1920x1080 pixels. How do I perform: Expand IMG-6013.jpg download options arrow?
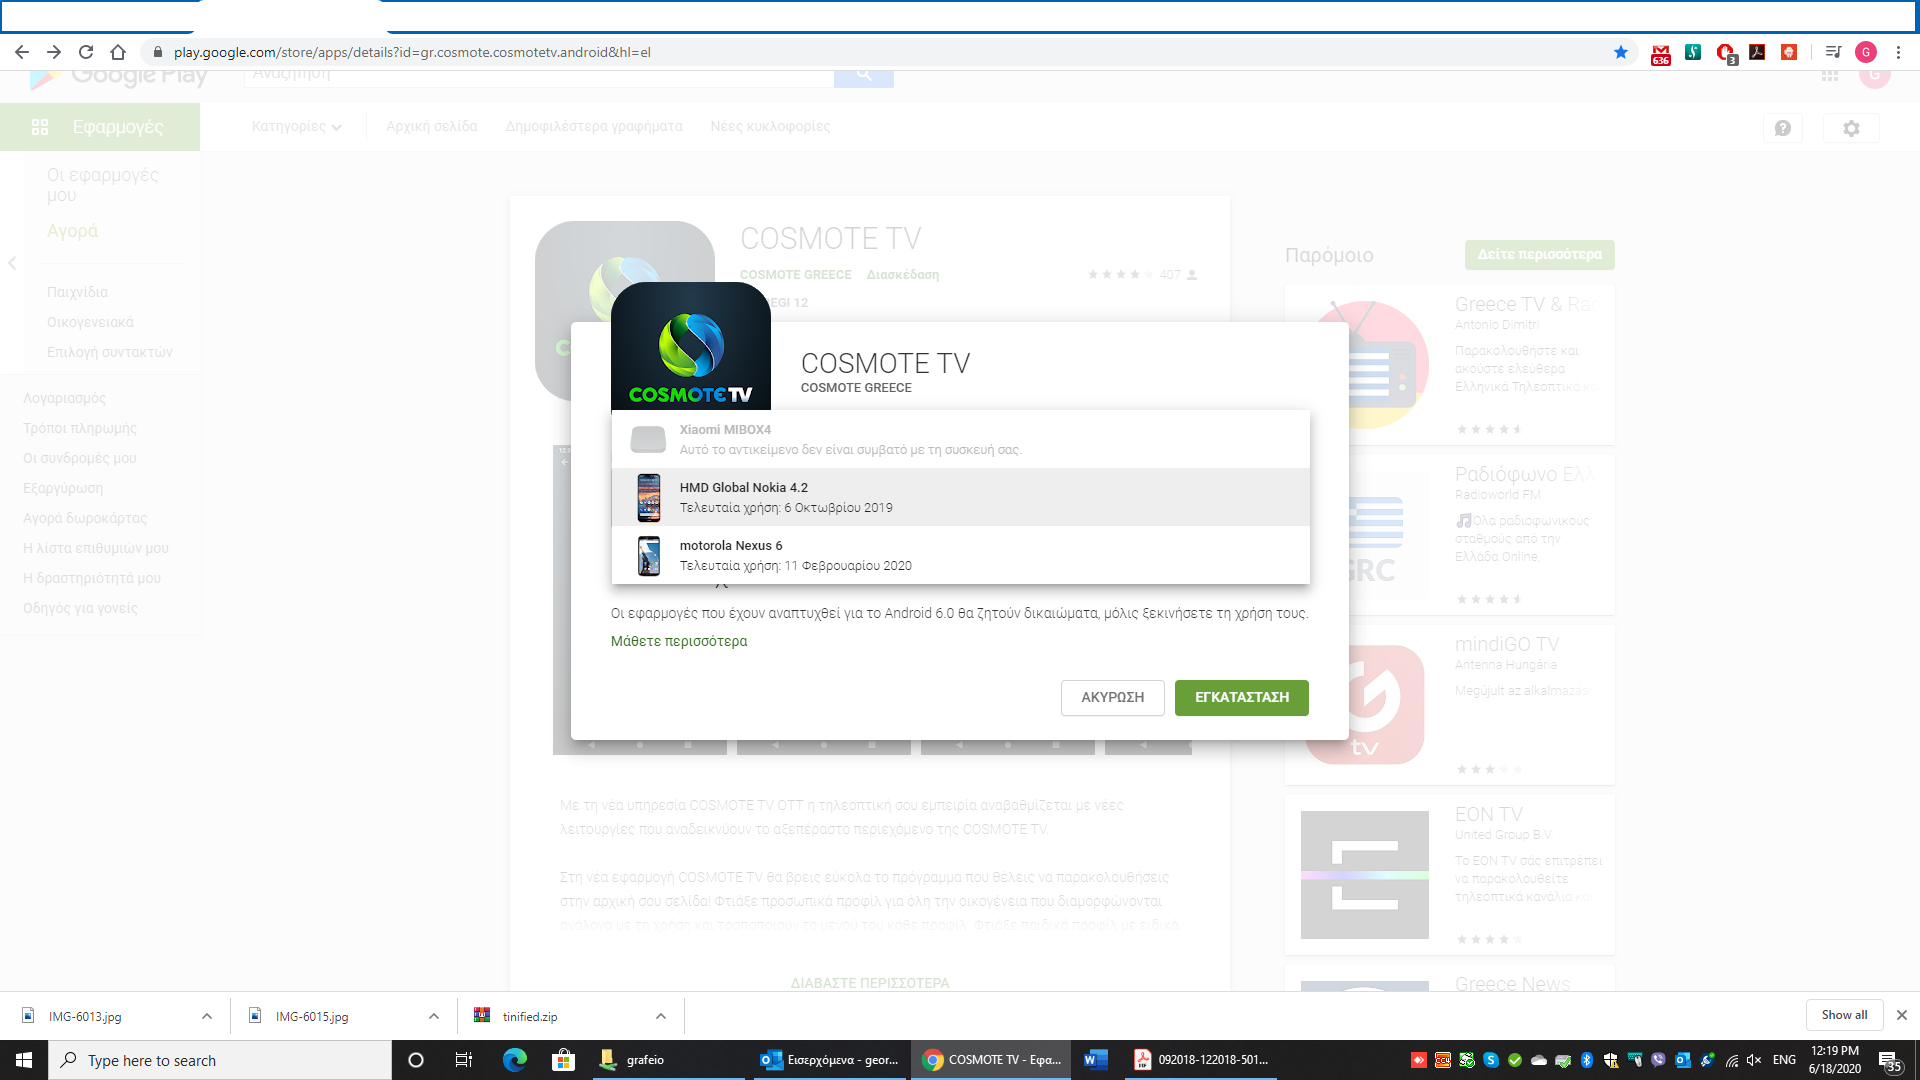(x=207, y=1016)
